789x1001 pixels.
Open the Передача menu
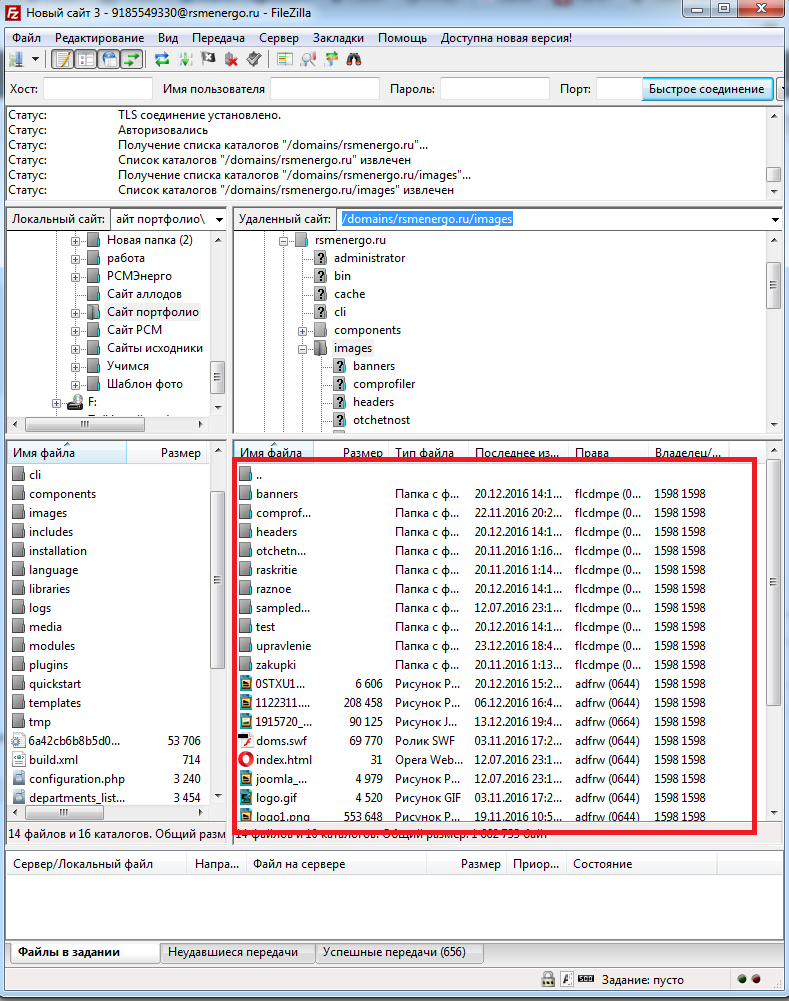218,38
